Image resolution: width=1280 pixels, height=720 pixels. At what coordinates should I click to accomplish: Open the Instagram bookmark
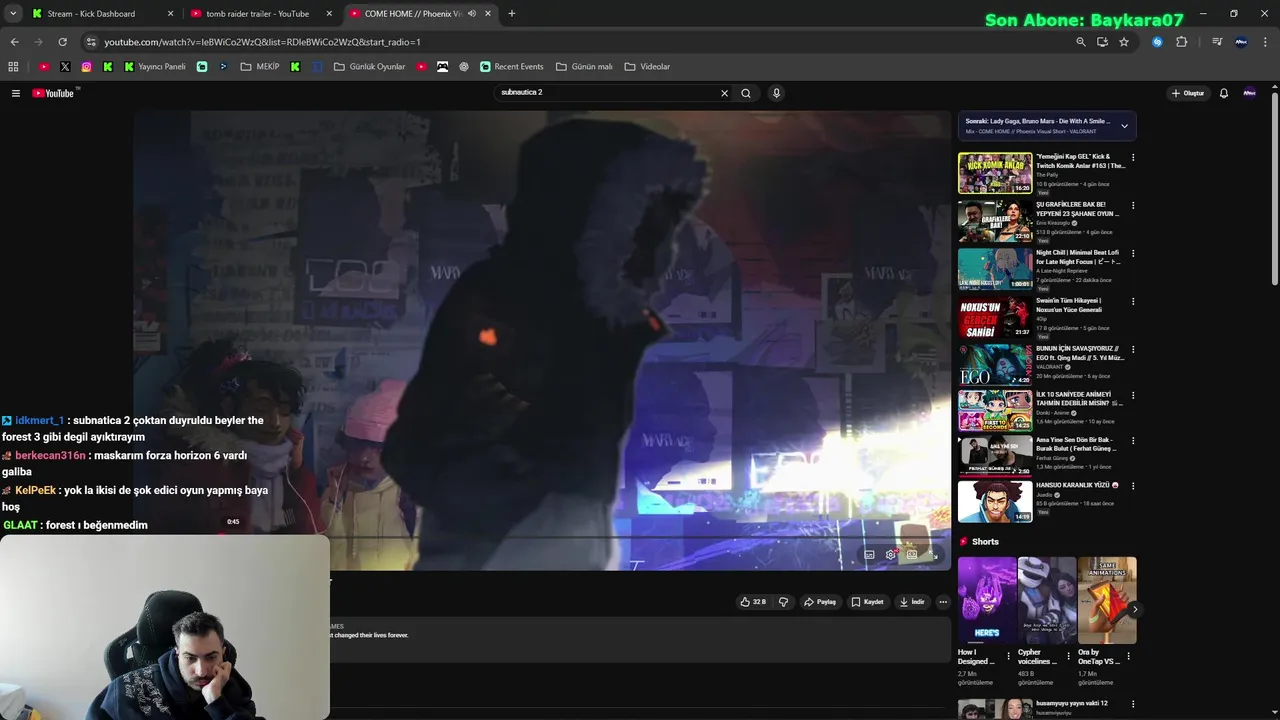click(86, 67)
